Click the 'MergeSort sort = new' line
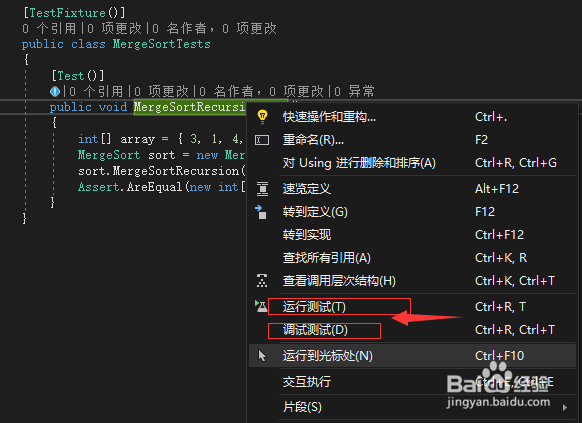 pos(161,155)
